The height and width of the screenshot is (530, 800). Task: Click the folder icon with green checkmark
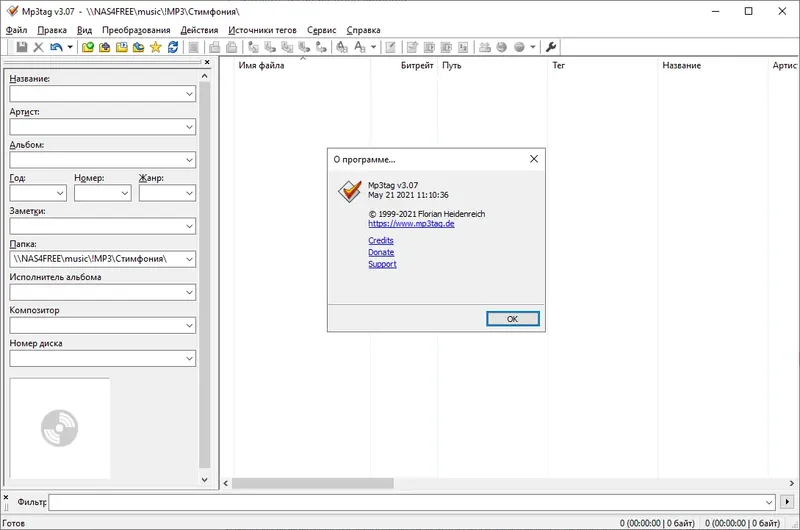[x=88, y=47]
